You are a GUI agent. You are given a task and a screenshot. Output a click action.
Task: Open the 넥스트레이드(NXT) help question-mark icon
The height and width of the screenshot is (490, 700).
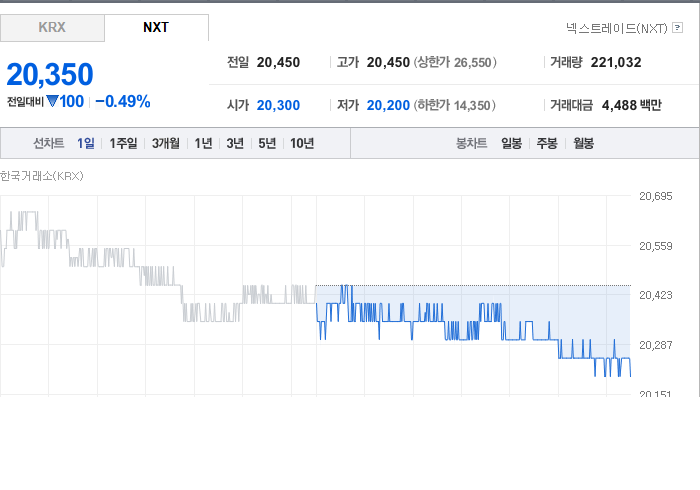[x=677, y=28]
